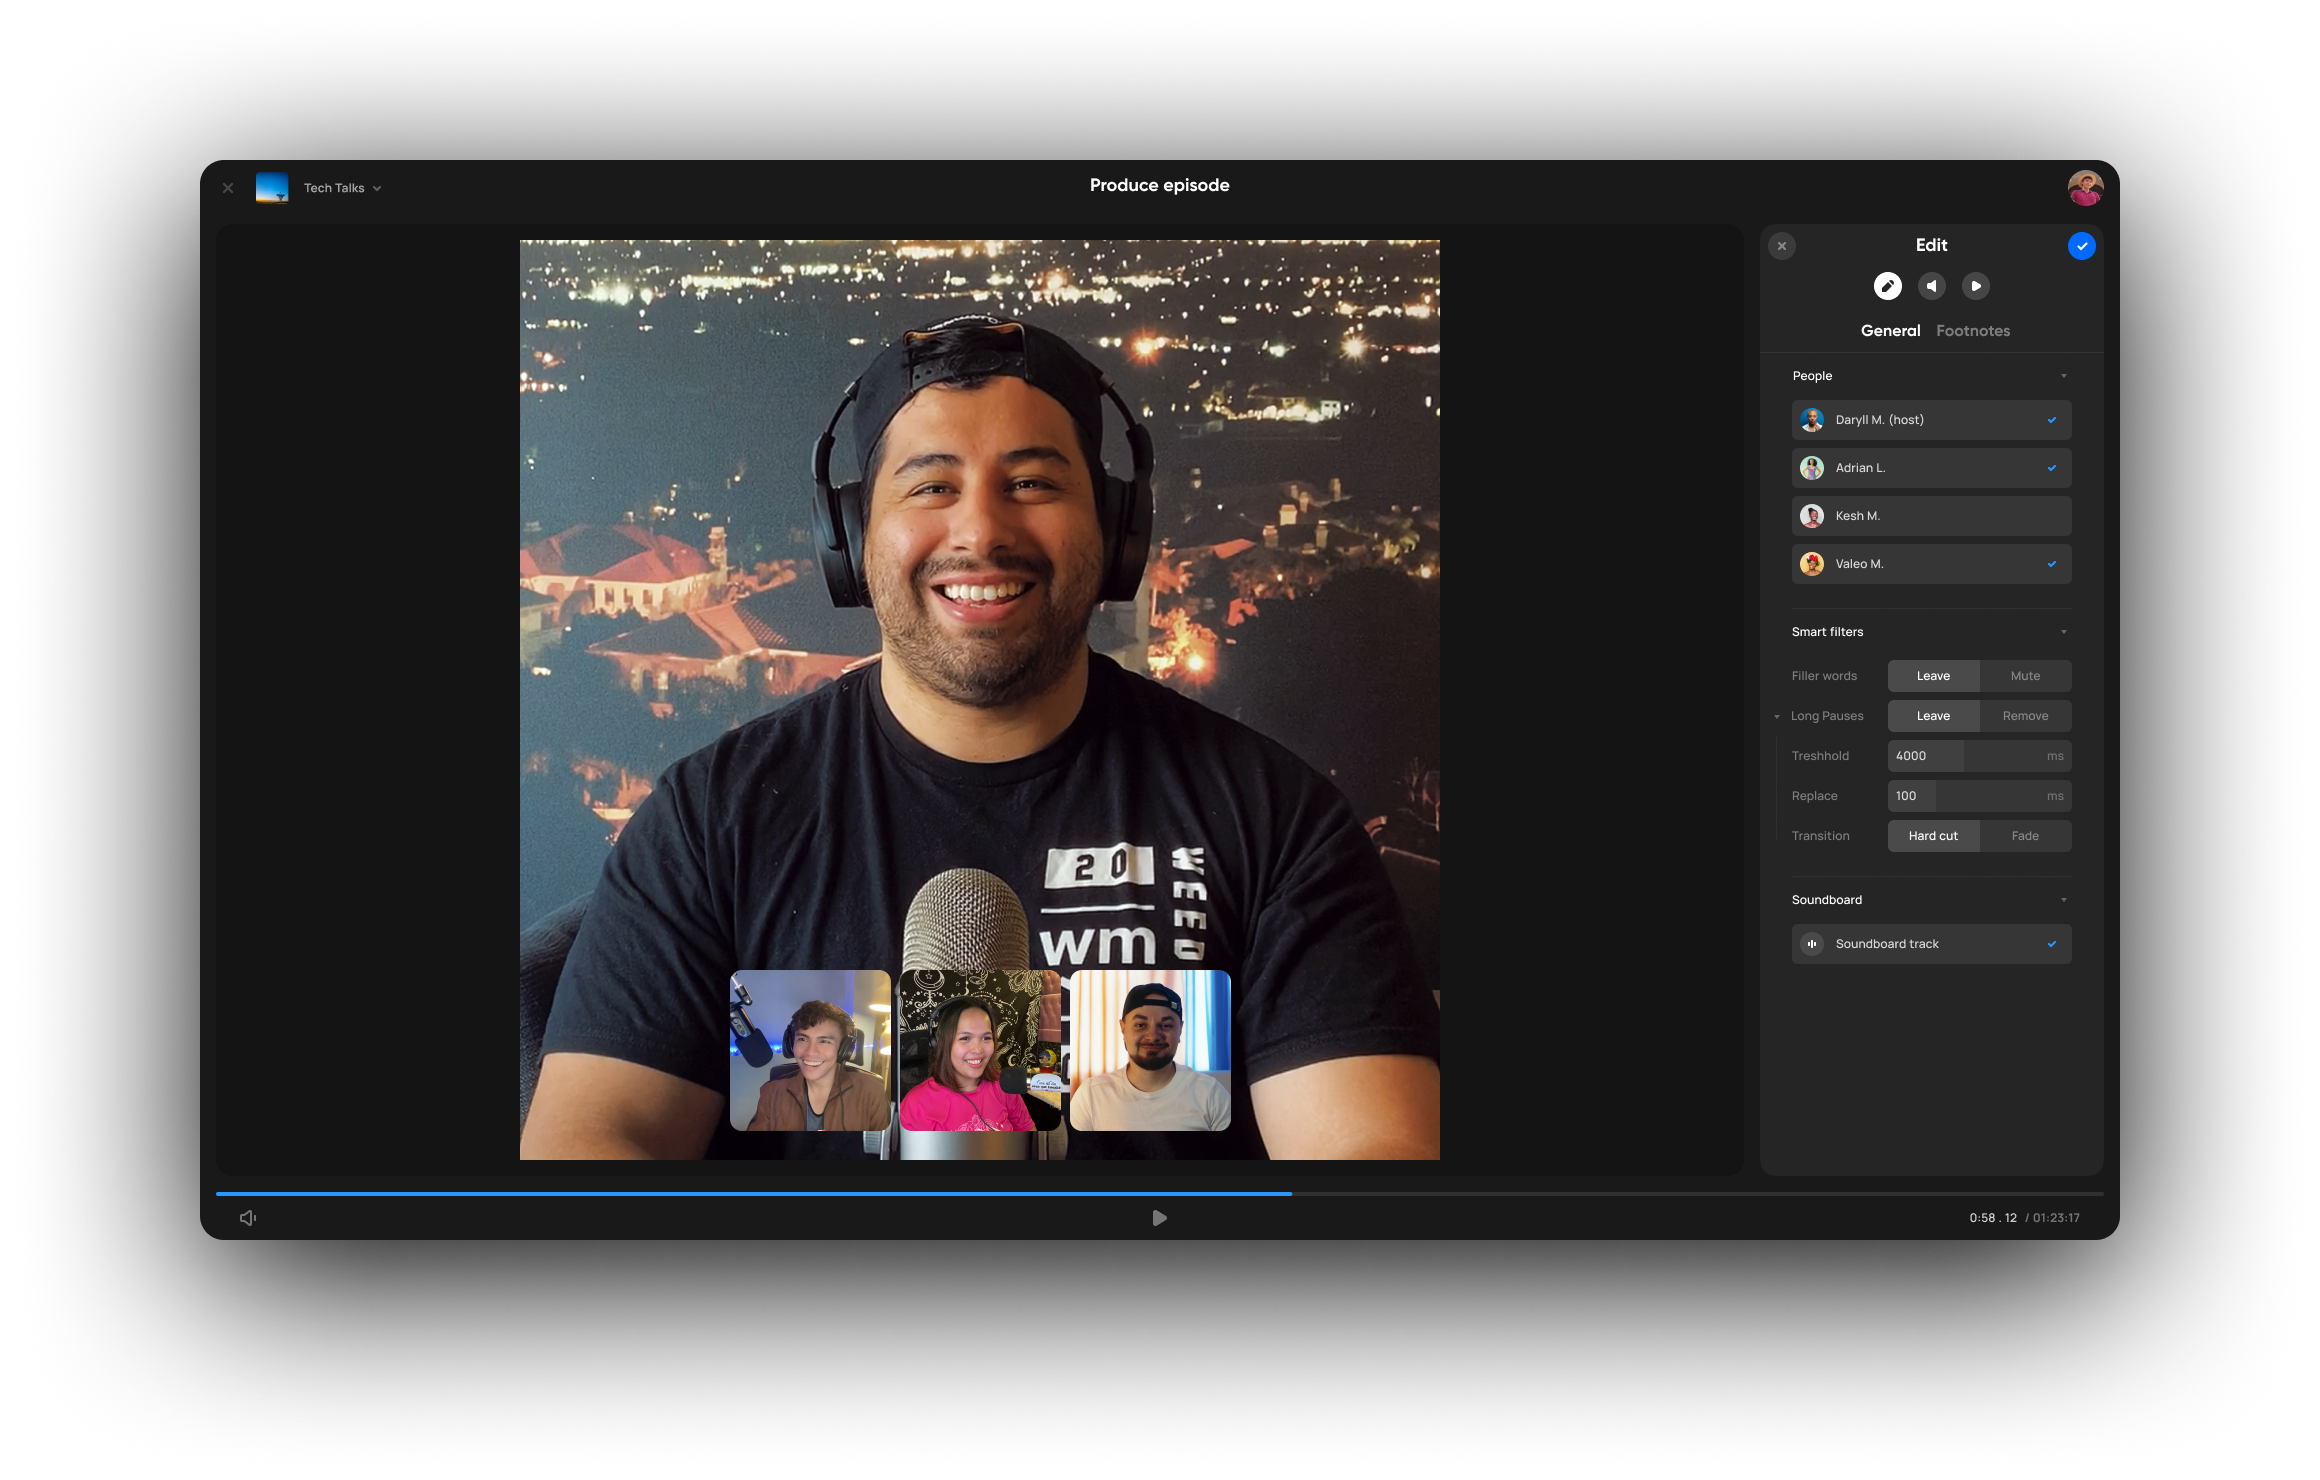Choose Fade for Transition
The height and width of the screenshot is (1480, 2320).
click(2025, 836)
